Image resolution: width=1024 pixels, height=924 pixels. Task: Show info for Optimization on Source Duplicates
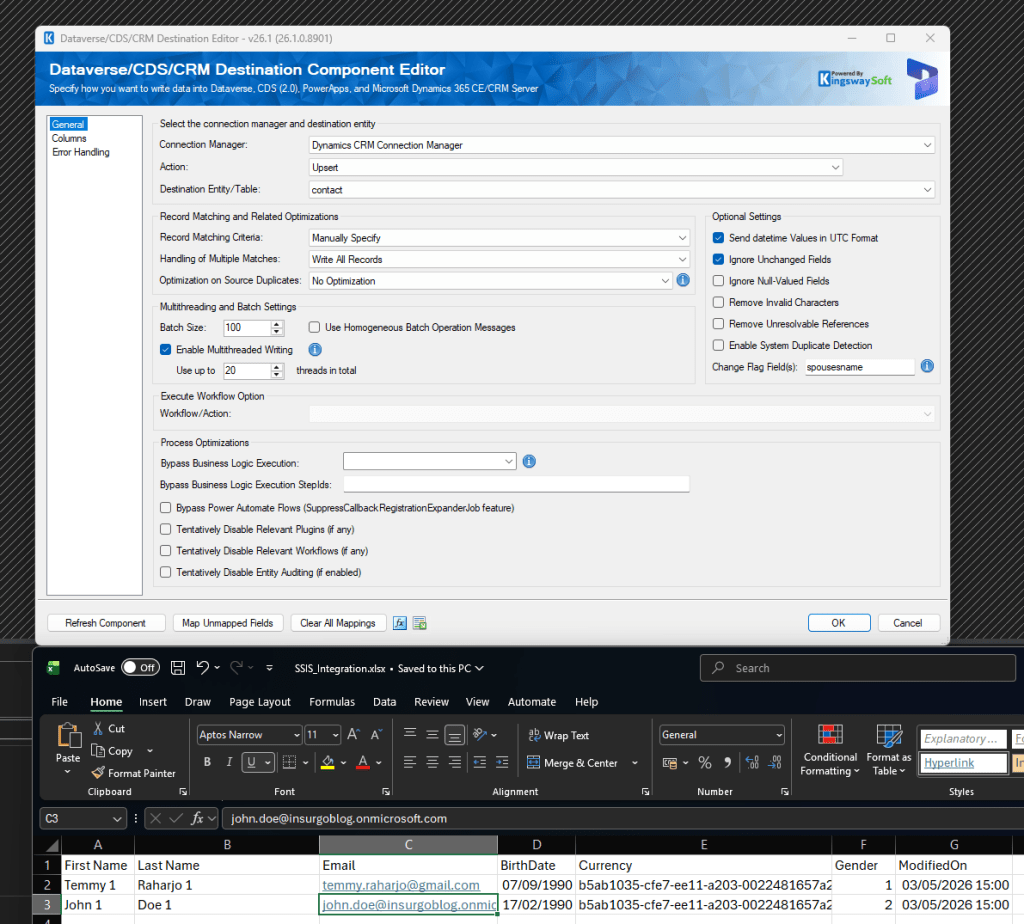click(683, 280)
